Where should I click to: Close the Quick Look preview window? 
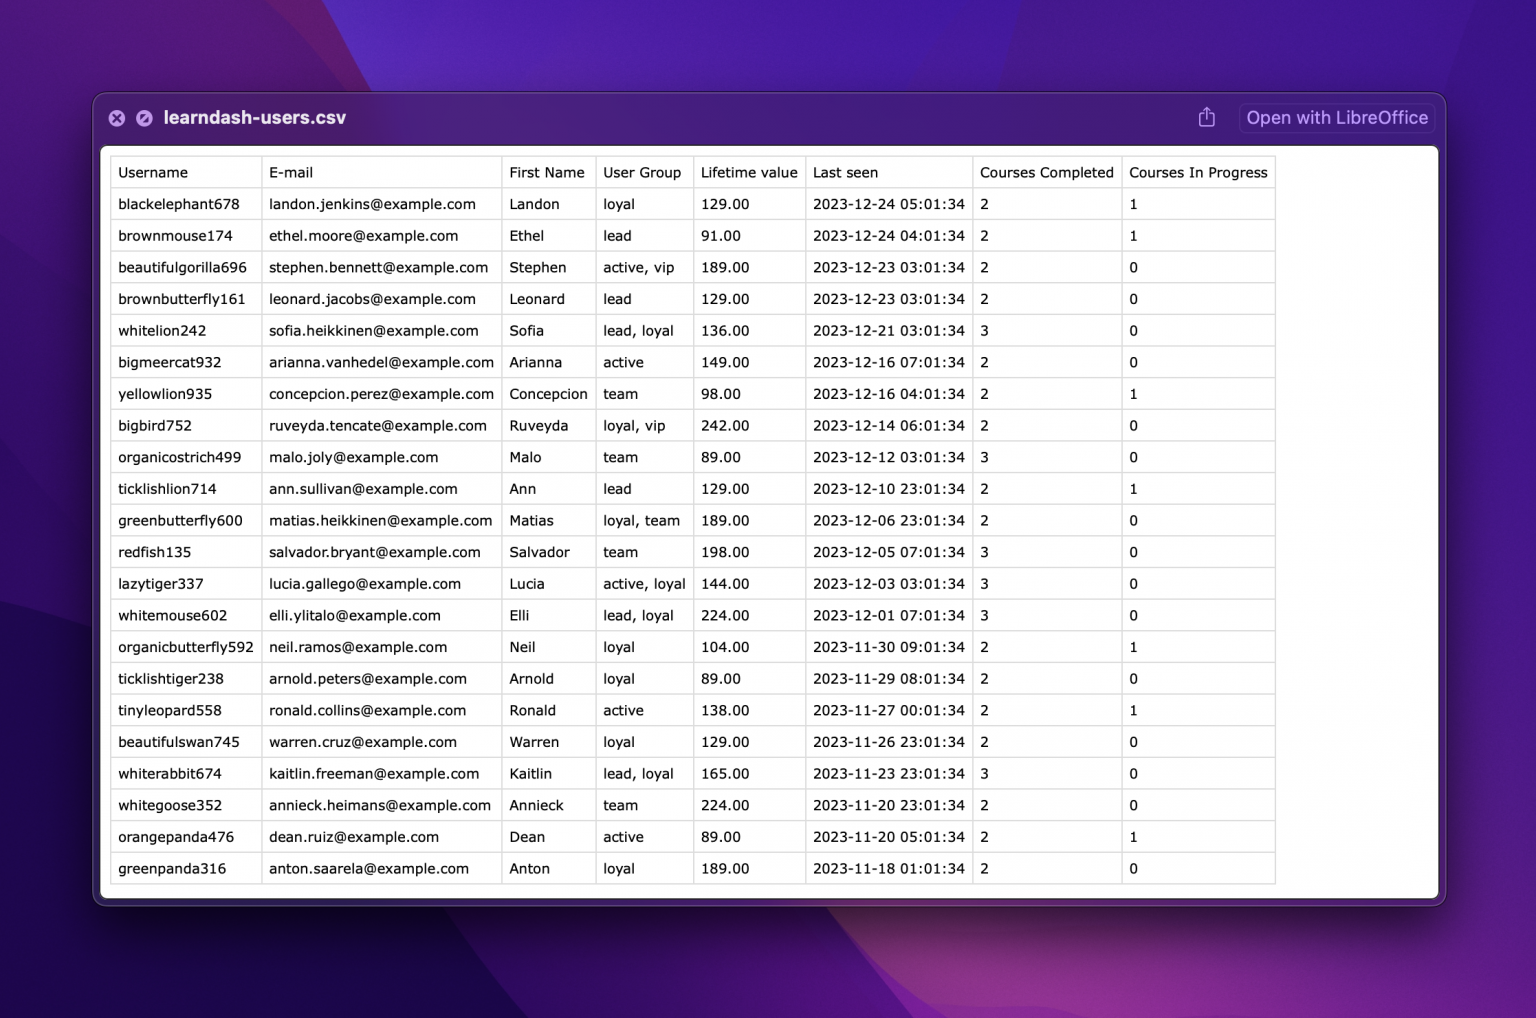117,118
